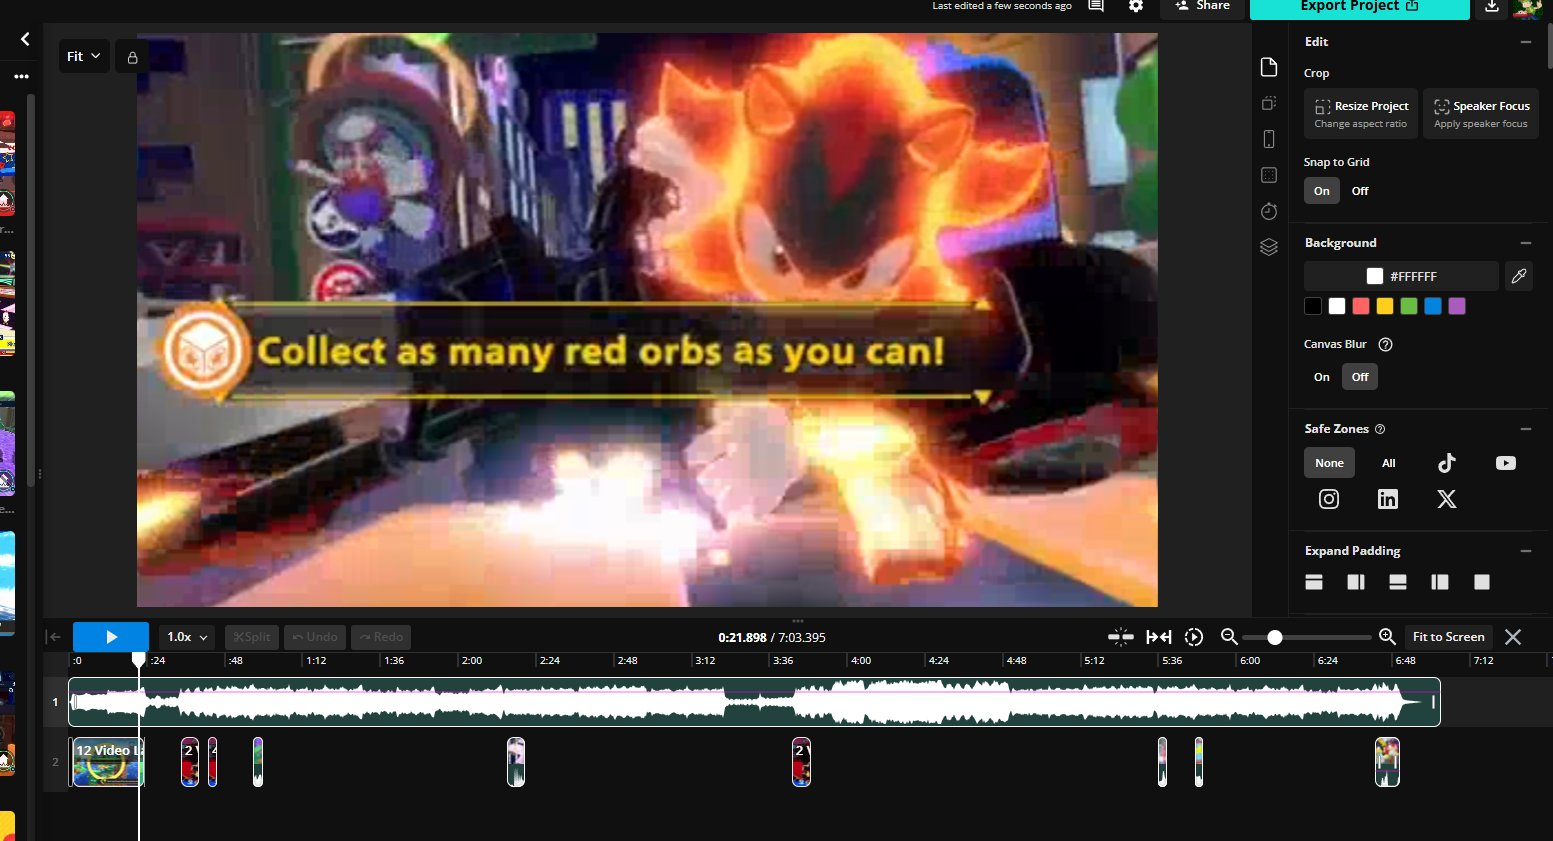Image resolution: width=1553 pixels, height=841 pixels.
Task: Pick the LinkedIn safe zone icon
Action: click(1388, 499)
